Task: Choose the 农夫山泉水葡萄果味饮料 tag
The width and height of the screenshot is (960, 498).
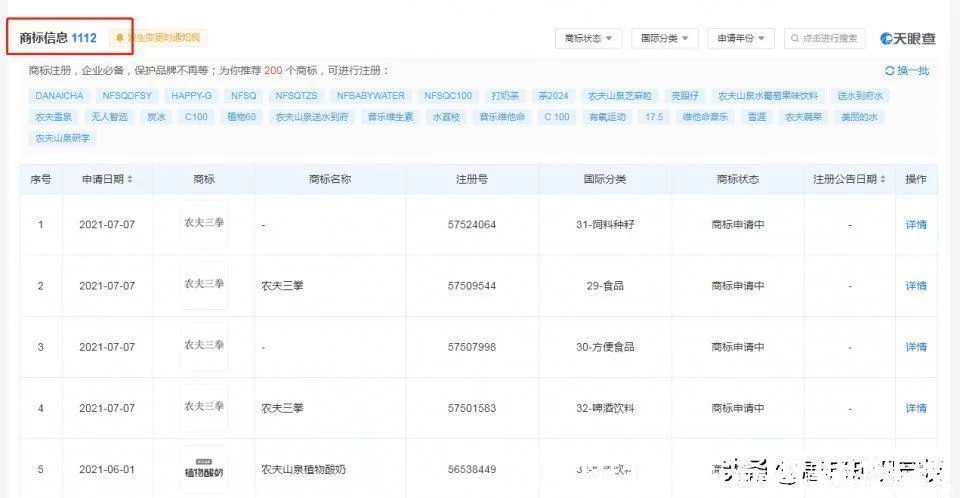Action: [x=768, y=96]
